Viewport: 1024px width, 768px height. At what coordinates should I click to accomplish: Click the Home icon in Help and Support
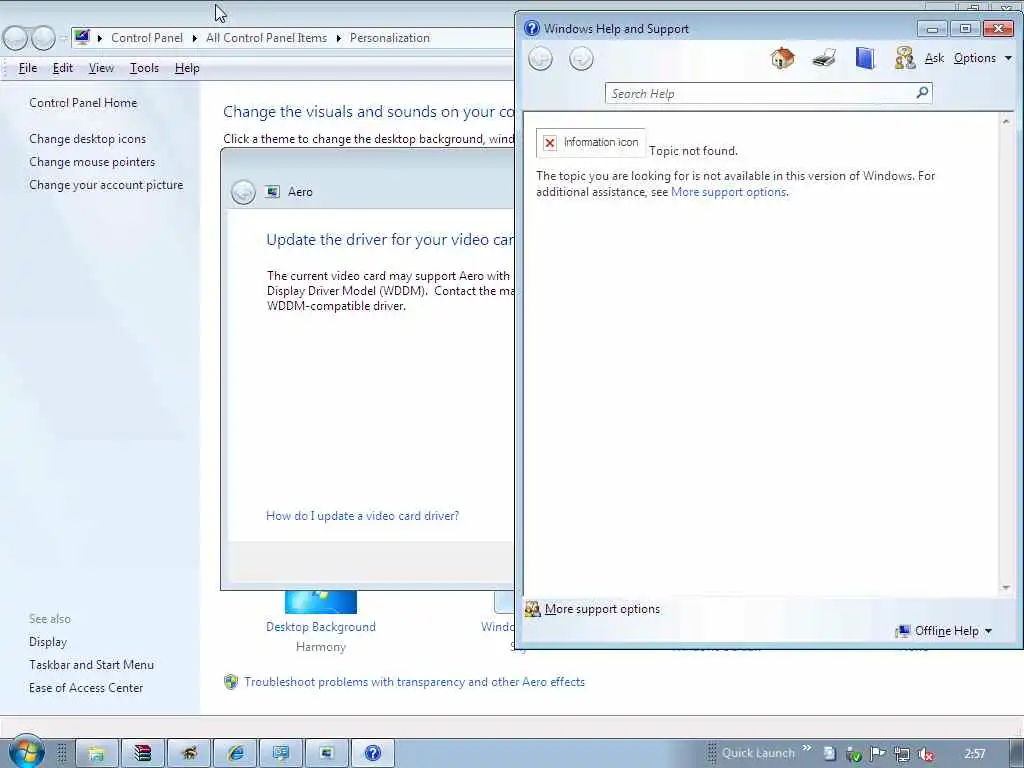tap(782, 58)
